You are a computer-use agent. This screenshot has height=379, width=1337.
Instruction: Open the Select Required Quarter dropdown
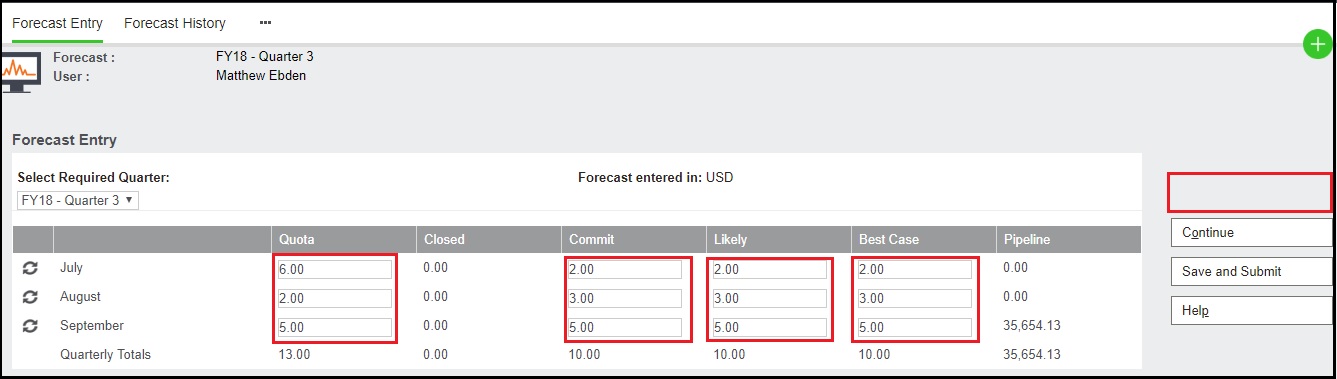point(78,200)
